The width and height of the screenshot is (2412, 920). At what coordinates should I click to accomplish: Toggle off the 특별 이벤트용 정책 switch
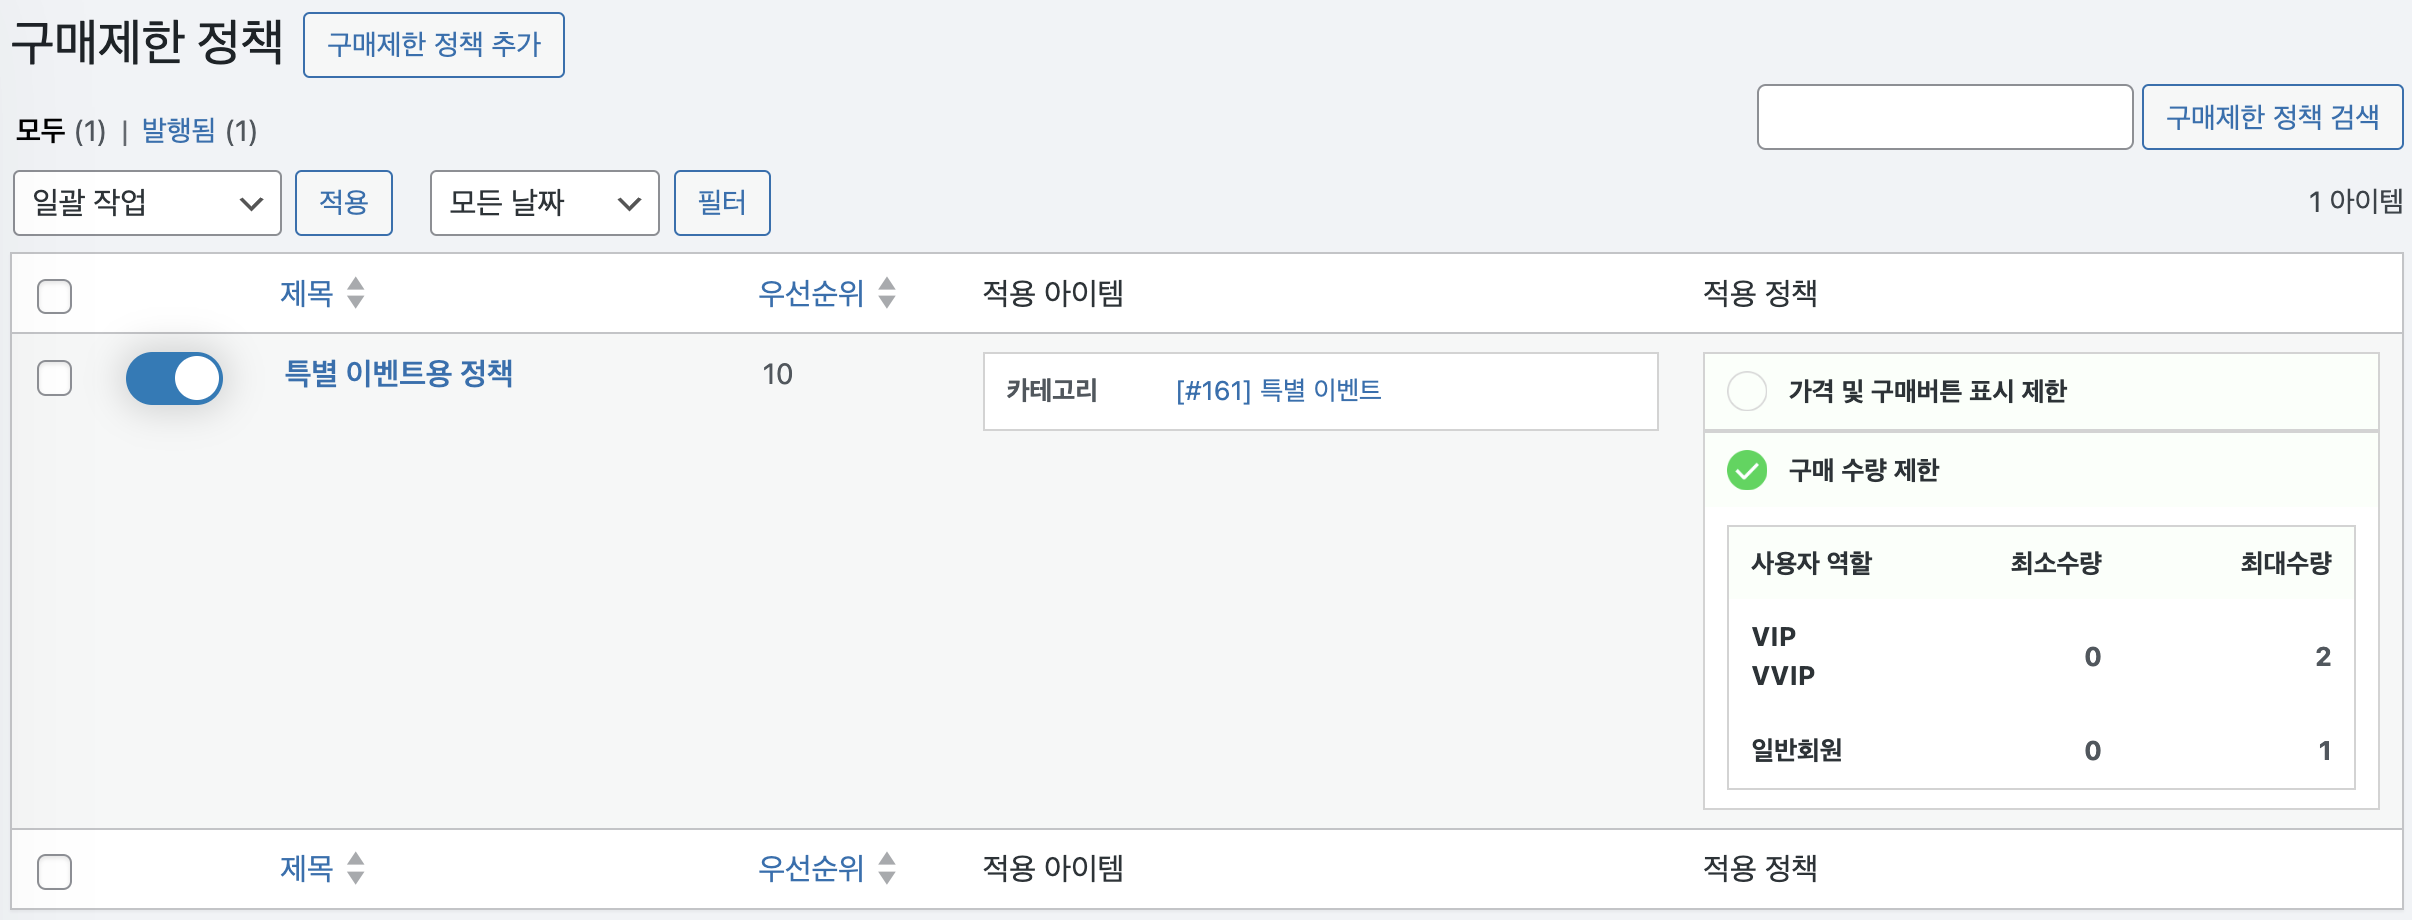pyautogui.click(x=174, y=378)
